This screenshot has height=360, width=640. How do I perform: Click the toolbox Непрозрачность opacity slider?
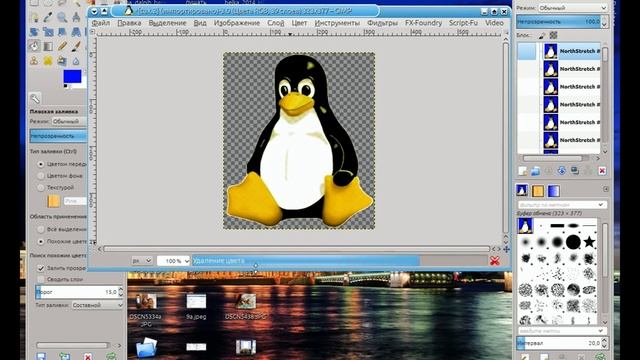[58, 136]
